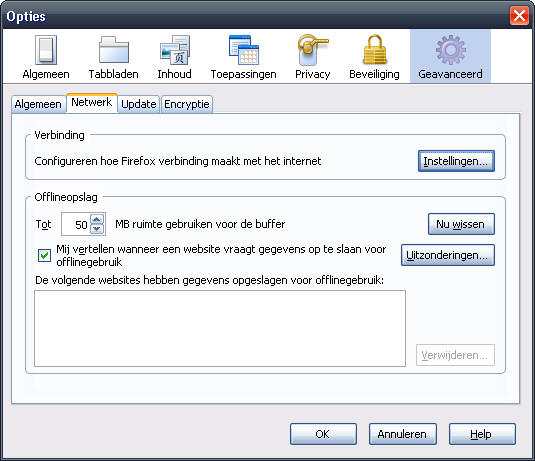Screen dimensions: 535x461
Task: Select the Privacy mask icon panel
Action: [x=312, y=57]
